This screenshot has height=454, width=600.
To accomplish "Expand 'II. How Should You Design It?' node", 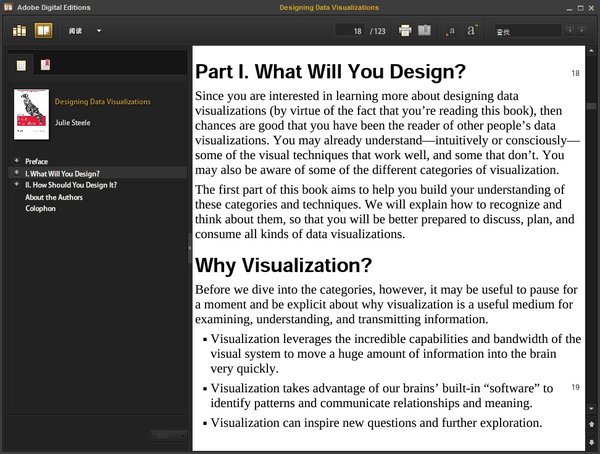I will point(16,185).
